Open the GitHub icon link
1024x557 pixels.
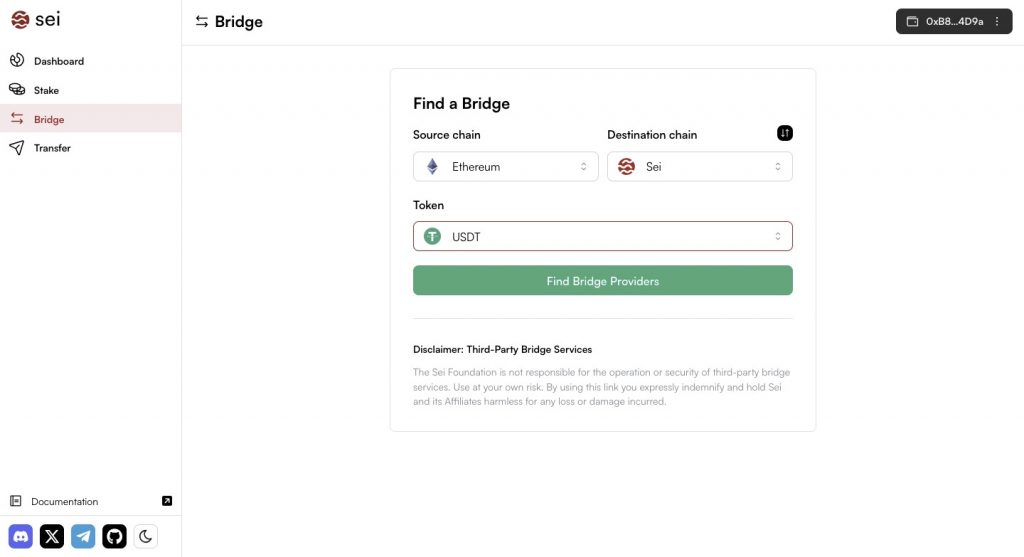click(114, 536)
